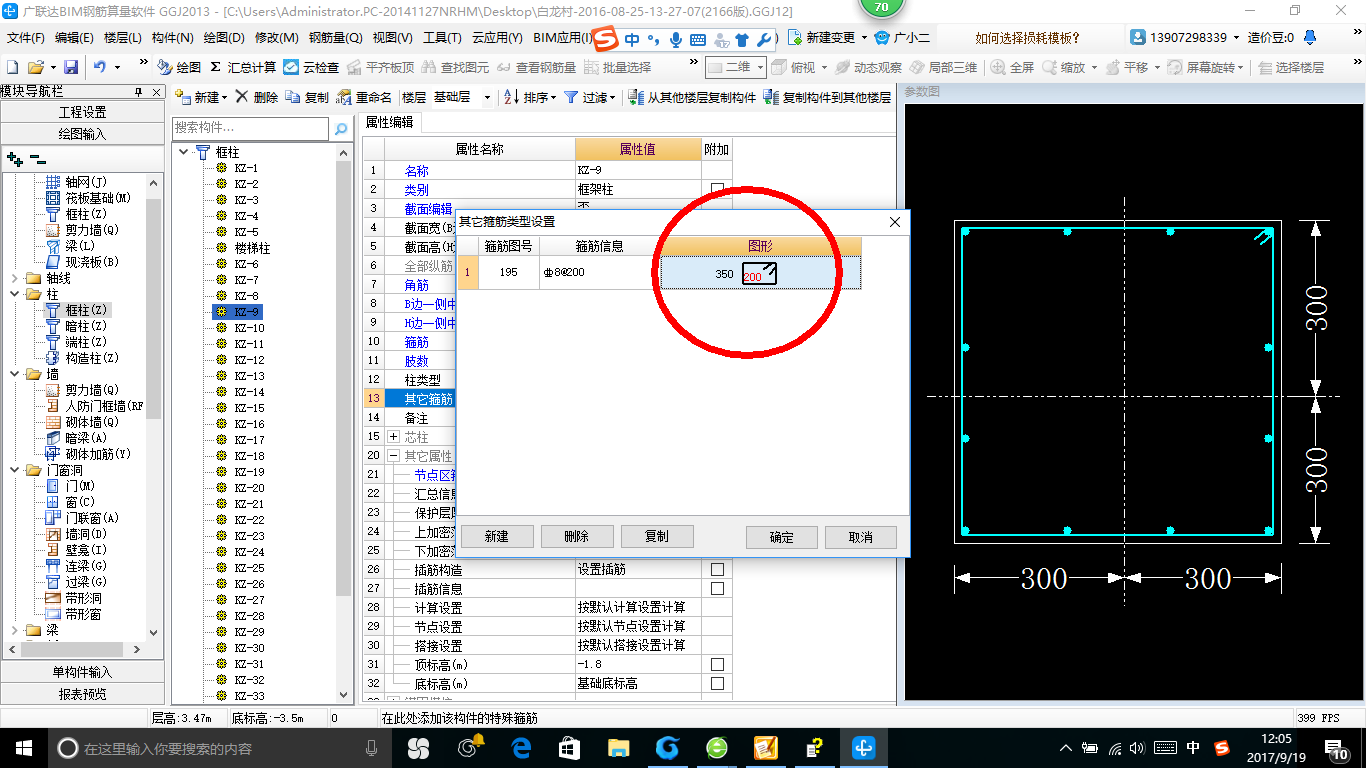1366x768 pixels.
Task: Select the 属性编辑 tab
Action: 390,122
